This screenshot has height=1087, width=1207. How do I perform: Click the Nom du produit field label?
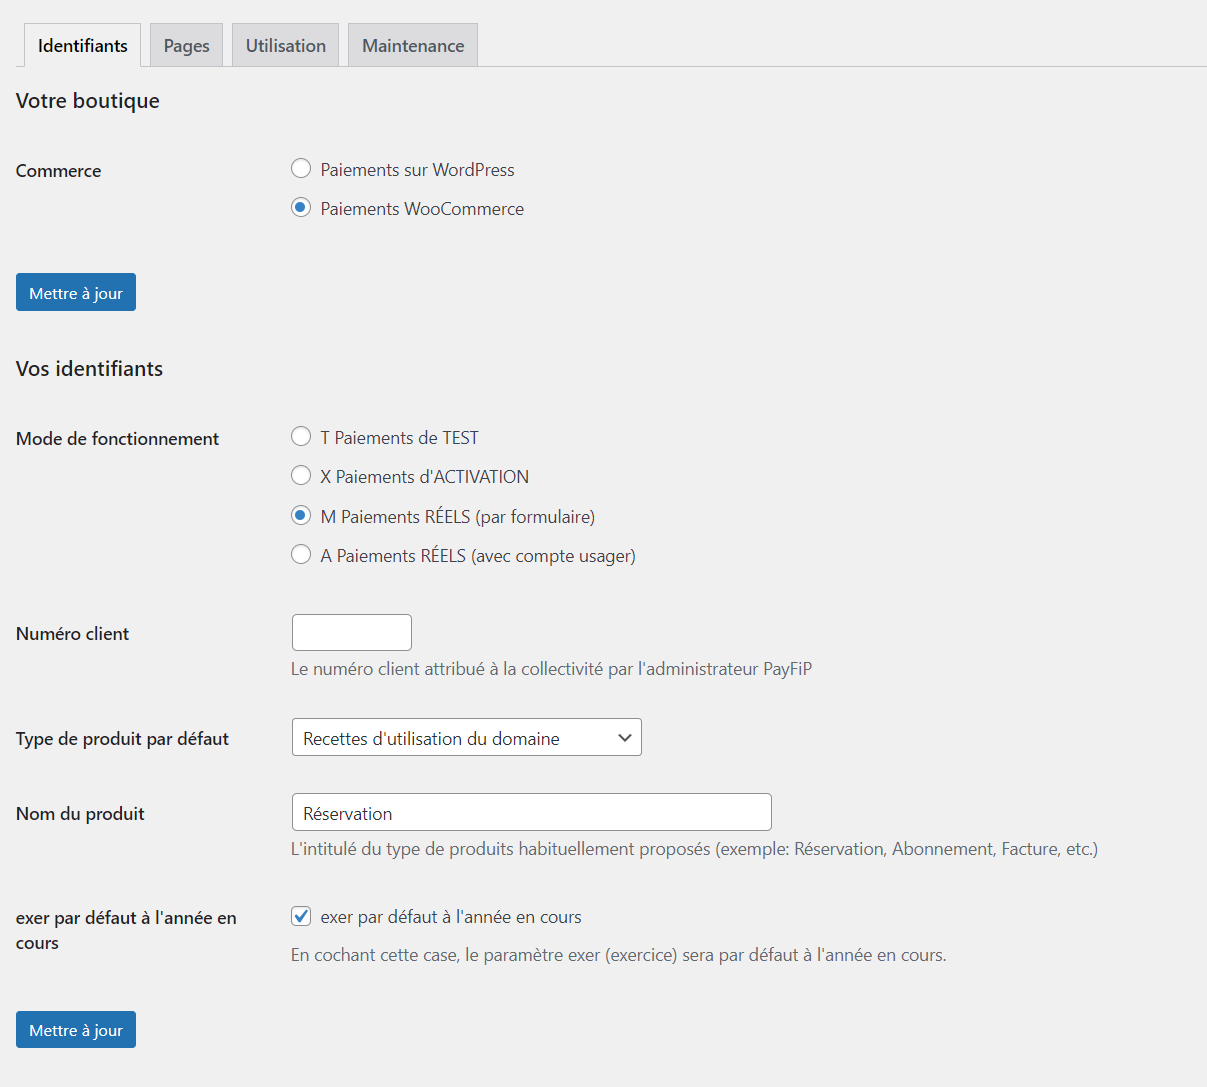(80, 814)
